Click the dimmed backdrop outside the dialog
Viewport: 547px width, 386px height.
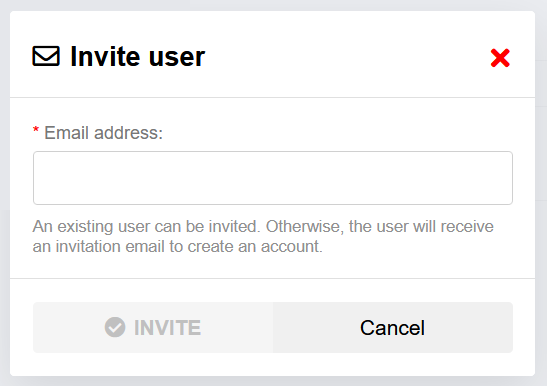[x=541, y=209]
